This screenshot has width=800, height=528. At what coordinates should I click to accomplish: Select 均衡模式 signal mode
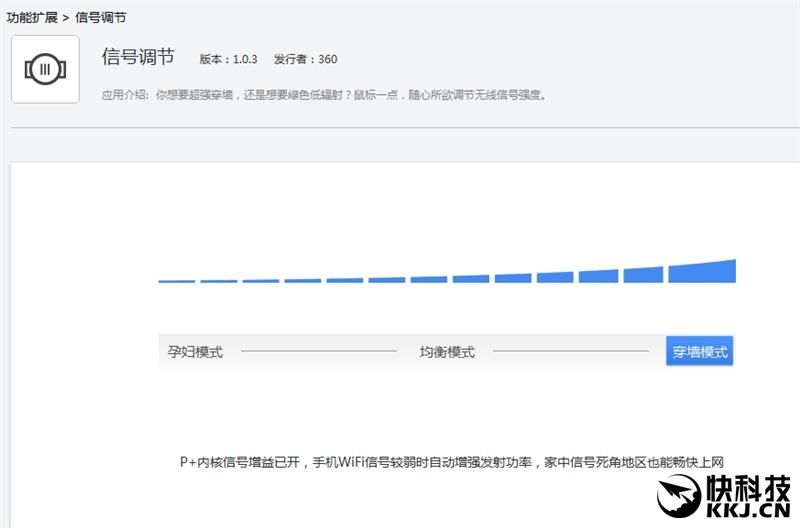click(447, 351)
